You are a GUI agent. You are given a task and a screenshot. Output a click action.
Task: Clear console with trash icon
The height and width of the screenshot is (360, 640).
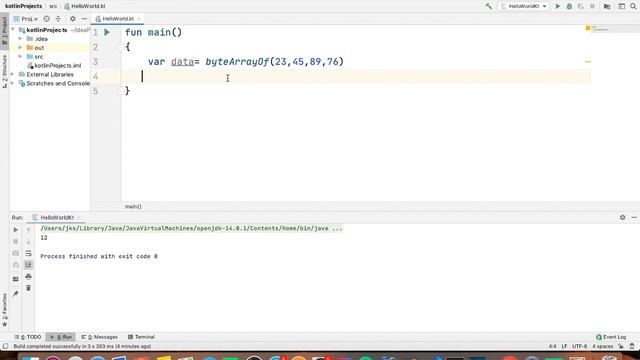pos(28,288)
